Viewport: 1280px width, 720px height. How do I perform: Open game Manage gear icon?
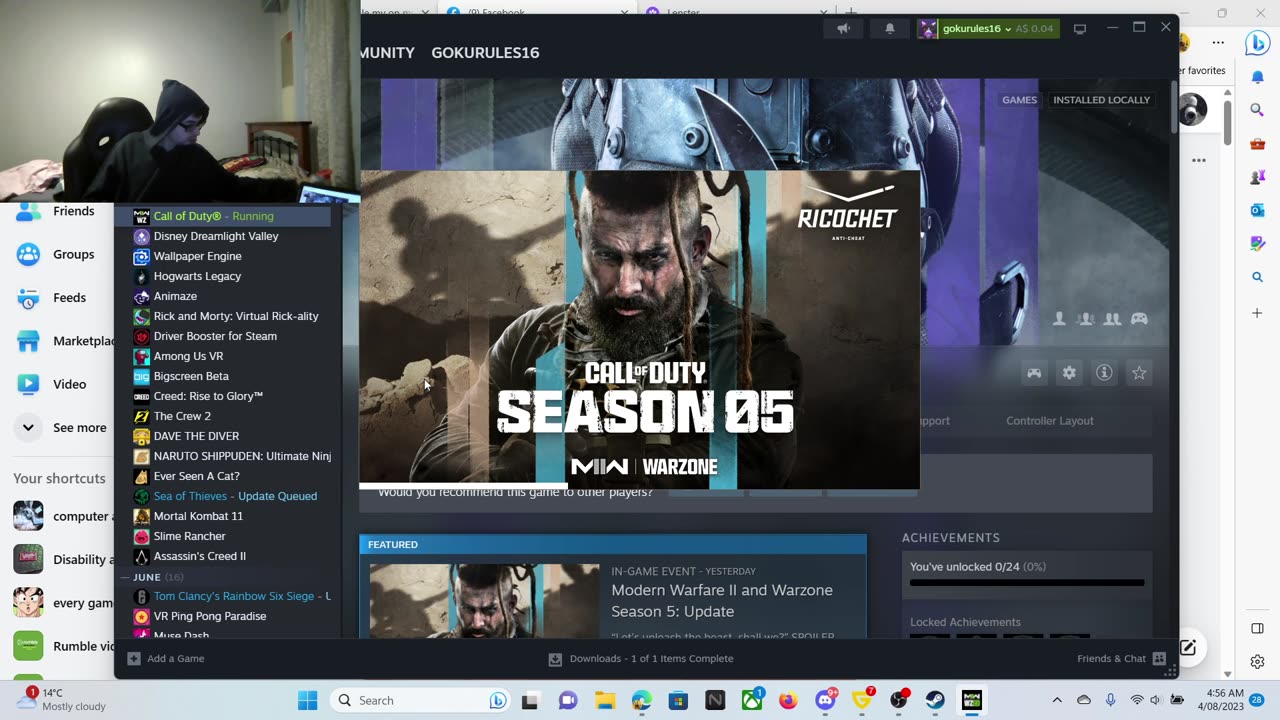click(1069, 373)
